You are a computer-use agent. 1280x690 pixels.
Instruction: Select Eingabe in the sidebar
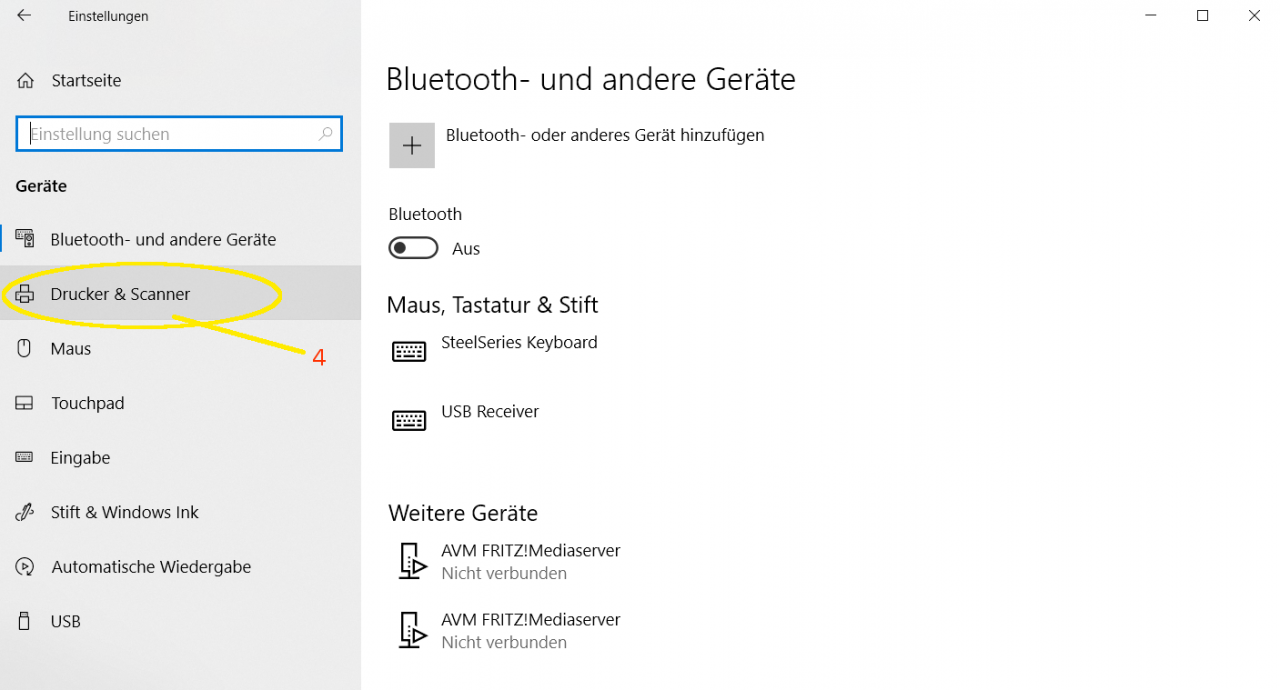pyautogui.click(x=180, y=457)
